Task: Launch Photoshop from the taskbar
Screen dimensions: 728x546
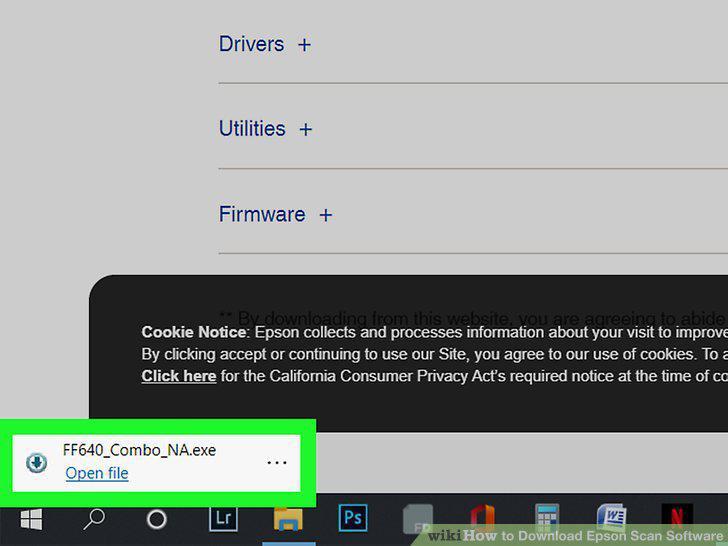Action: click(x=353, y=518)
